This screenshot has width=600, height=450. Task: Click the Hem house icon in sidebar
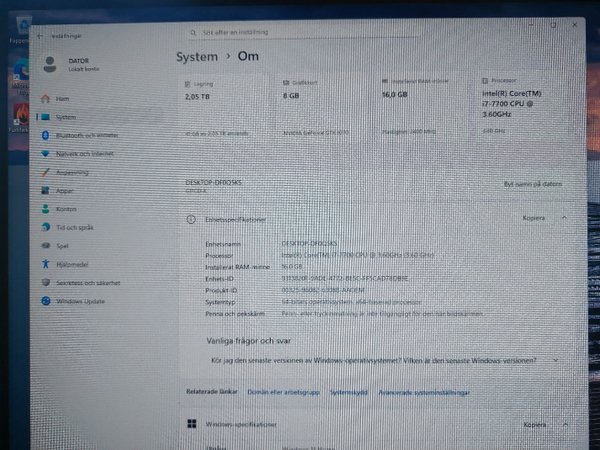tap(44, 99)
